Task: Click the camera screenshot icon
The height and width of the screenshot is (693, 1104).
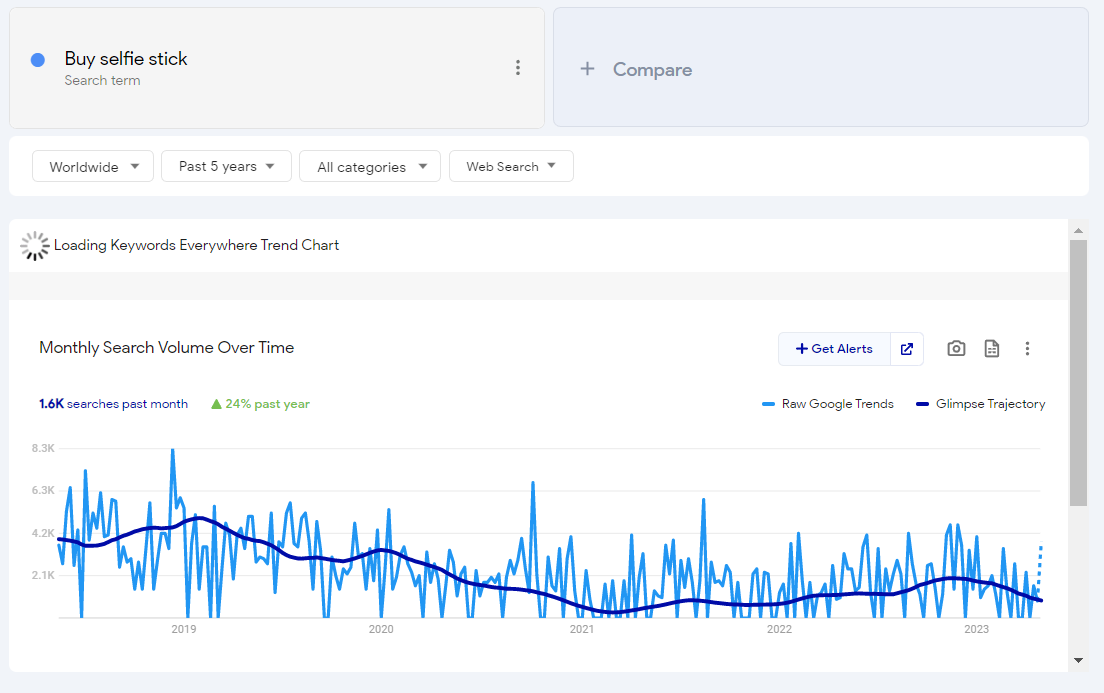Action: [956, 348]
